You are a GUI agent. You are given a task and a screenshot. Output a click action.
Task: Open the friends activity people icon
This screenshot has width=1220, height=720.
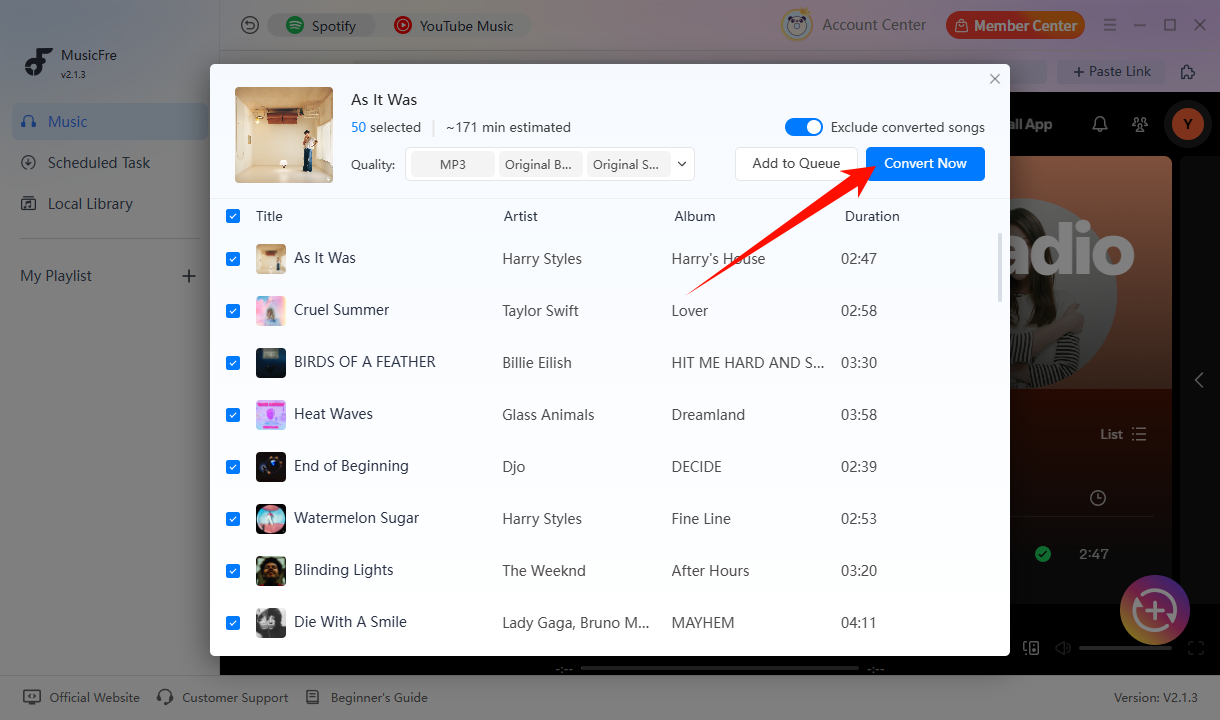click(1140, 124)
